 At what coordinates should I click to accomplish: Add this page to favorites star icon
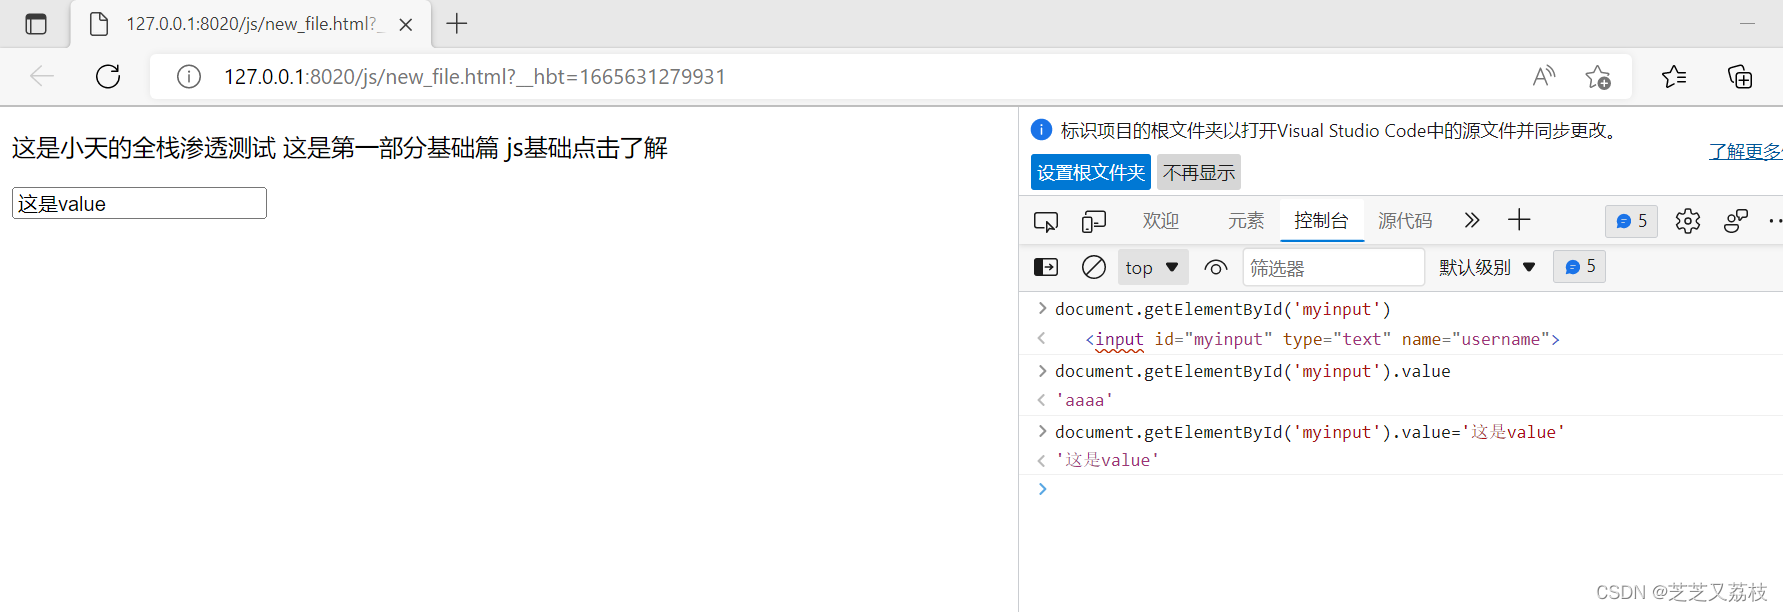1598,77
